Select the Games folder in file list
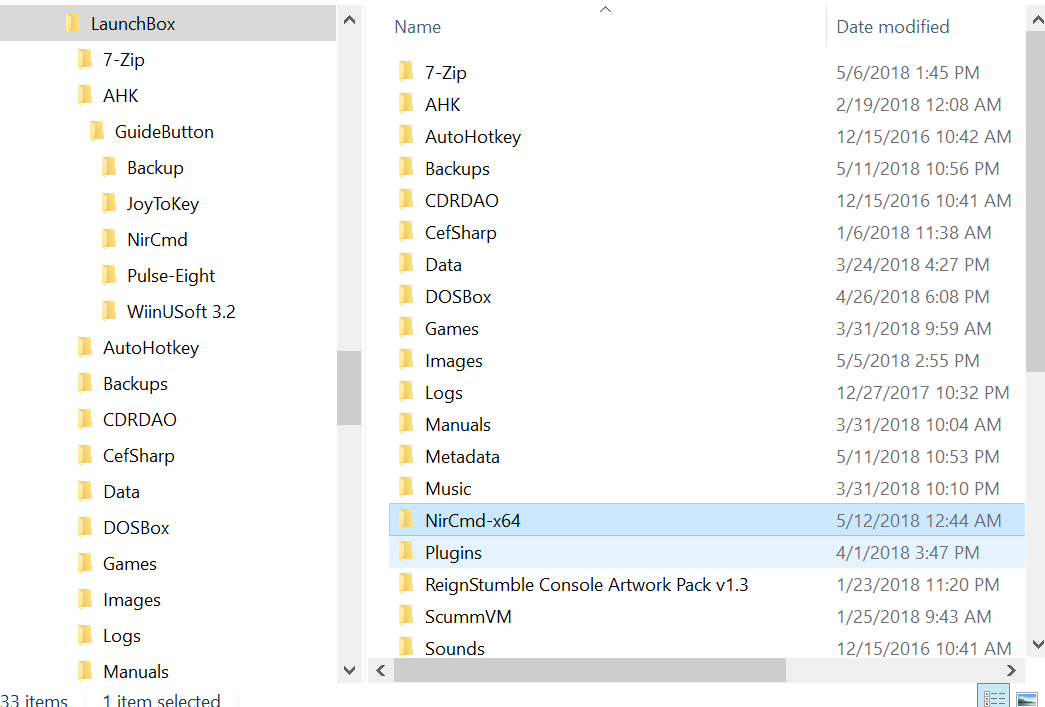This screenshot has width=1045, height=707. [452, 329]
